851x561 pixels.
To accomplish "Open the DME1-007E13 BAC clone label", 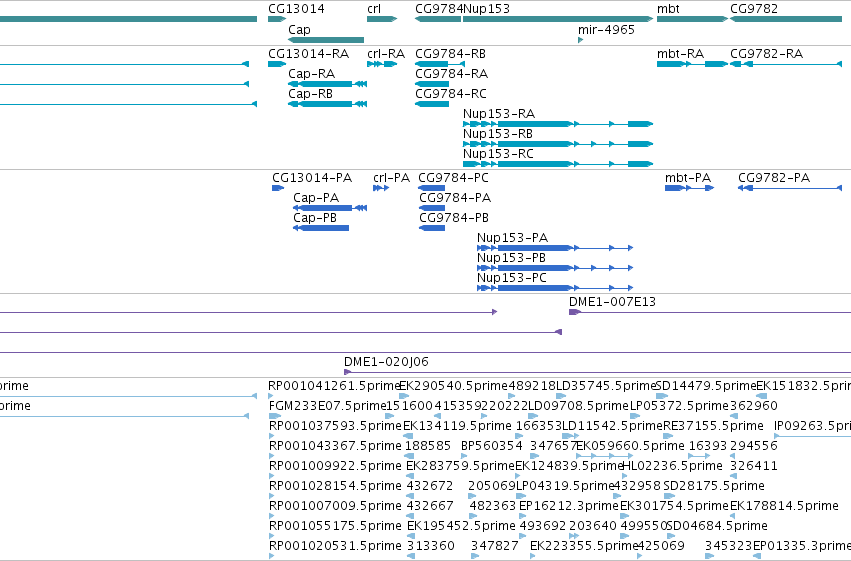I will pyautogui.click(x=612, y=302).
